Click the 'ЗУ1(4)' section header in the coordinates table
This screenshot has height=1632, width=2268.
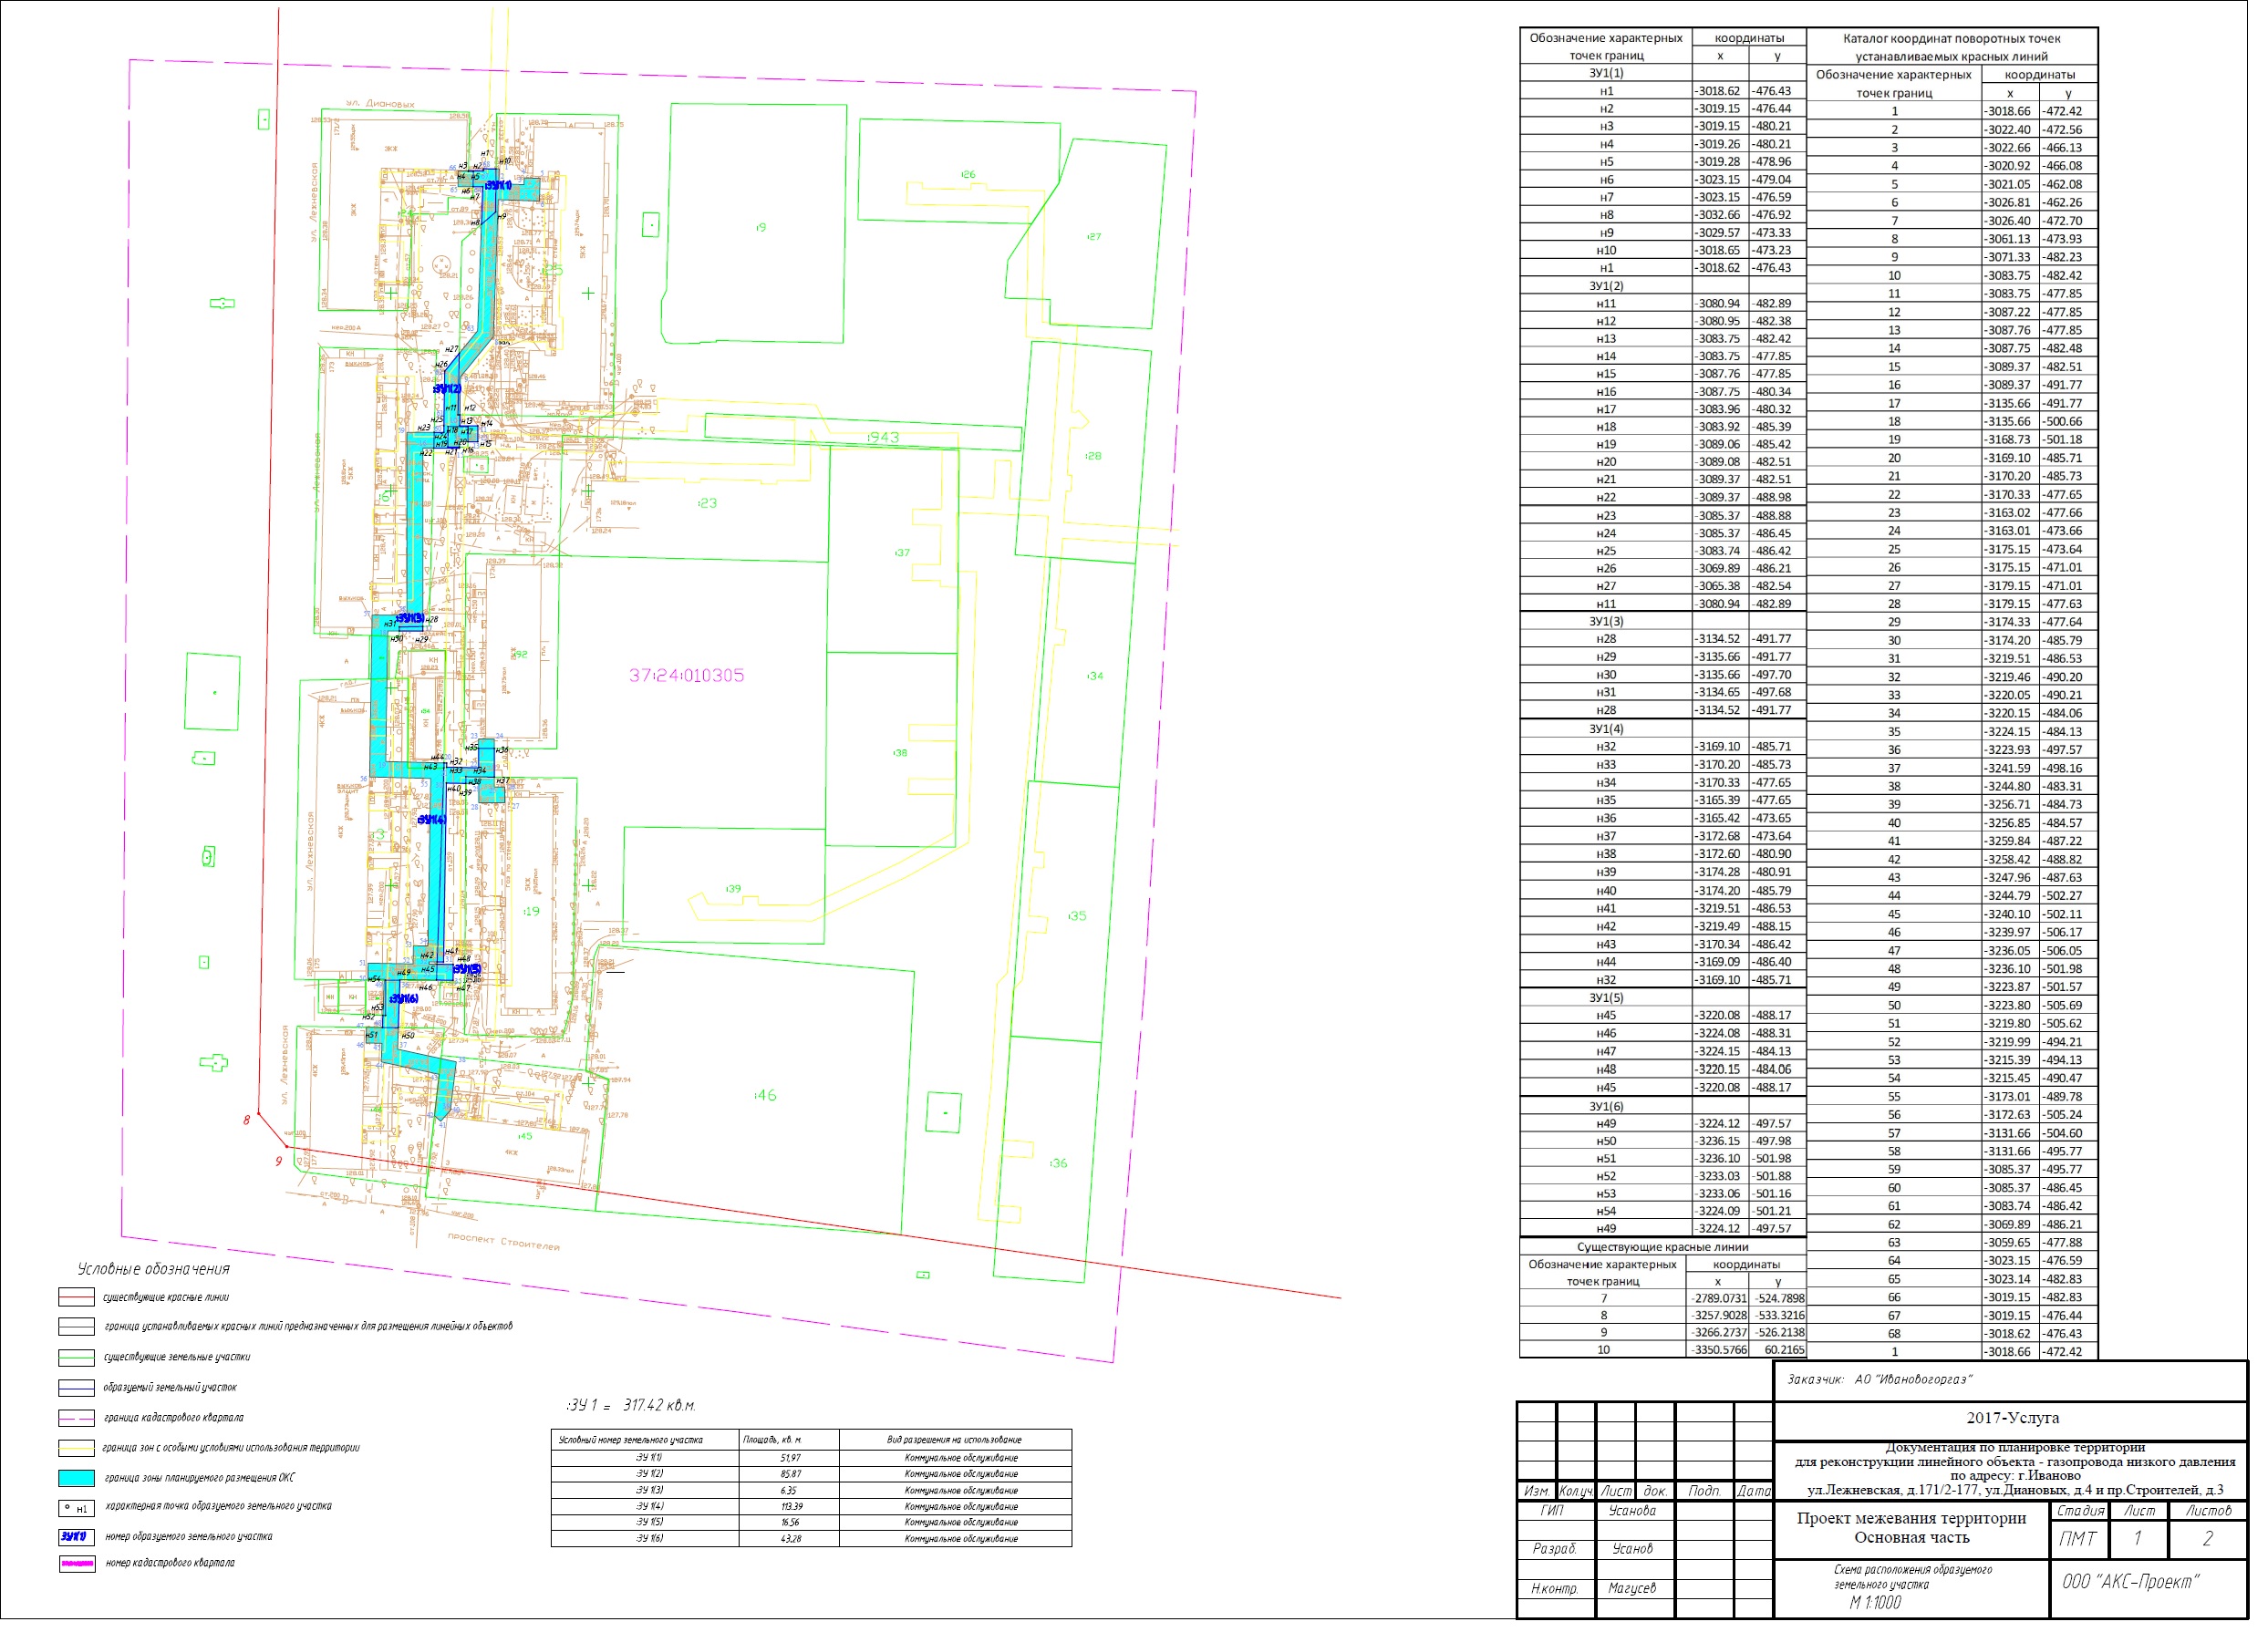click(1606, 729)
